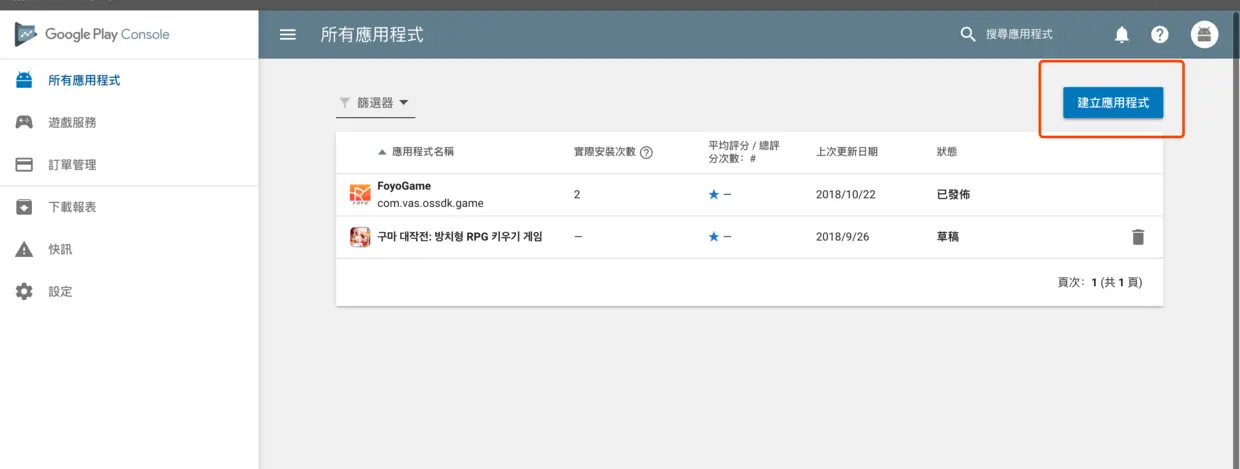
Task: Click the 建立應用程式 button
Action: coord(1113,102)
